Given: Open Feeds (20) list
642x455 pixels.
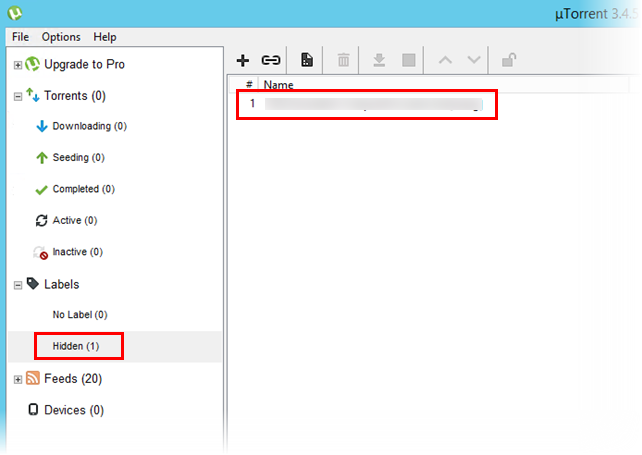Looking at the screenshot, I should pos(73,379).
